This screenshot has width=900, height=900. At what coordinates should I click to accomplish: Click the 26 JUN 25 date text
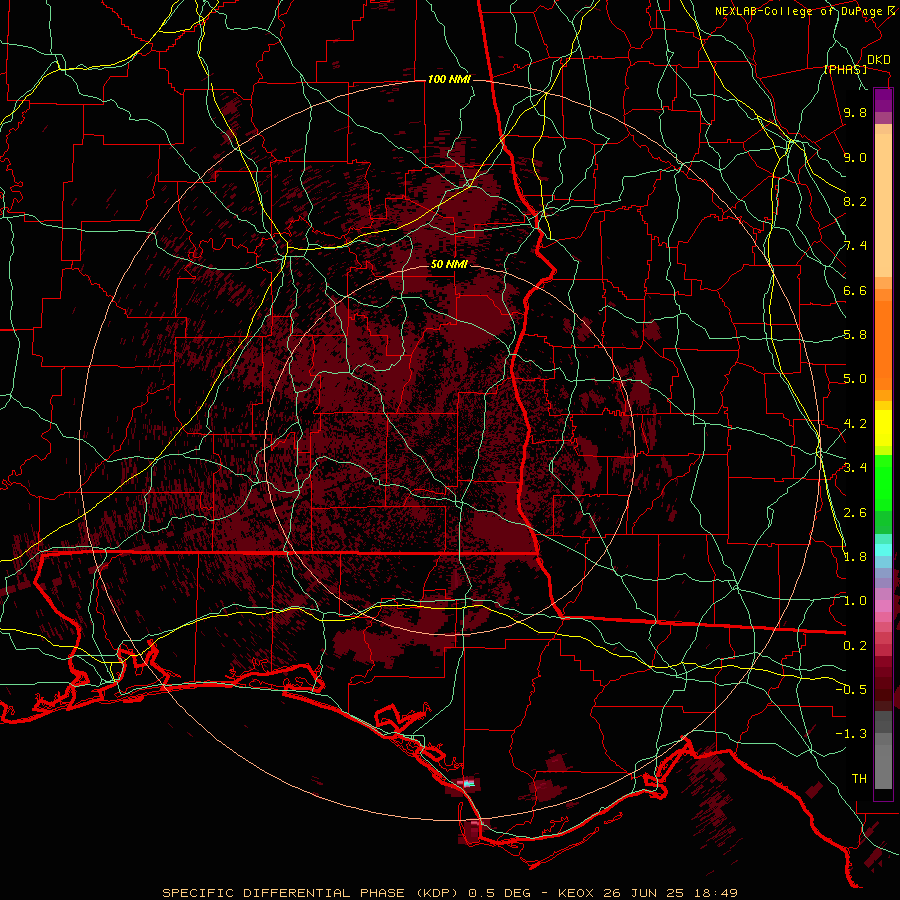643,893
